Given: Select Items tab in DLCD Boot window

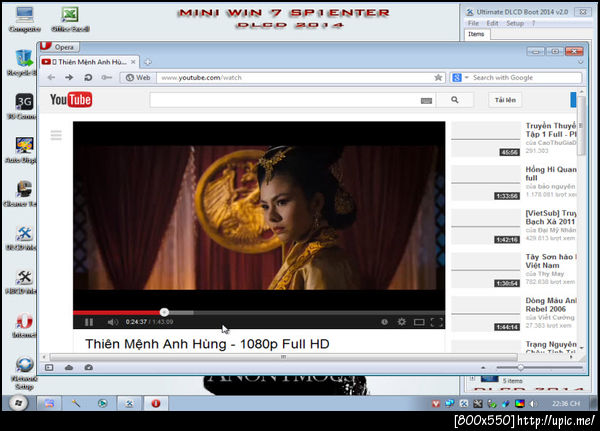Looking at the screenshot, I should point(476,34).
